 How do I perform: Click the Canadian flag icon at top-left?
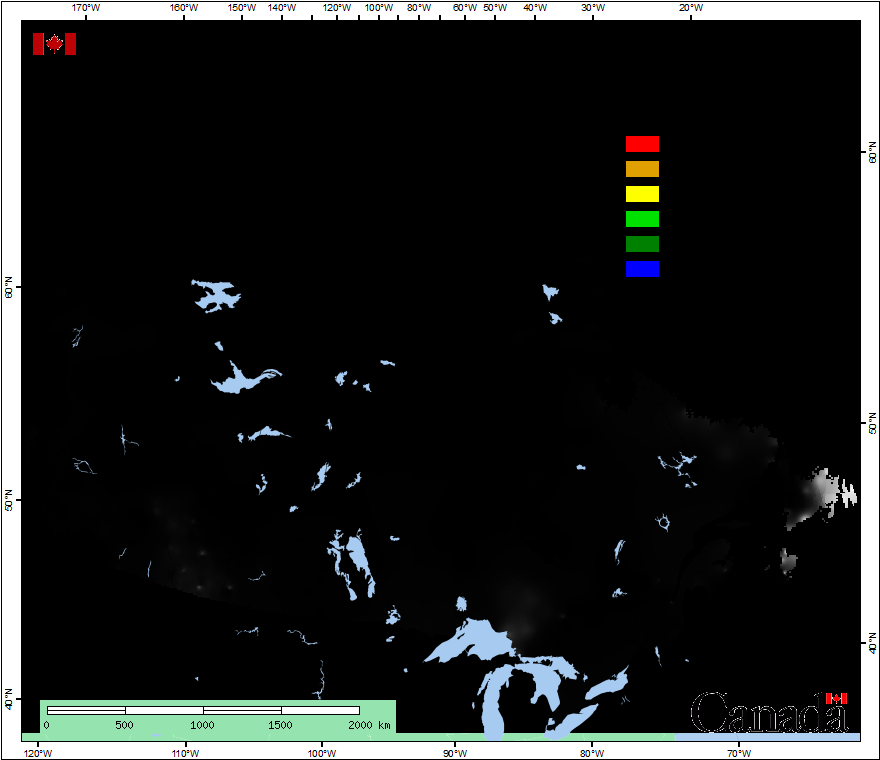54,44
